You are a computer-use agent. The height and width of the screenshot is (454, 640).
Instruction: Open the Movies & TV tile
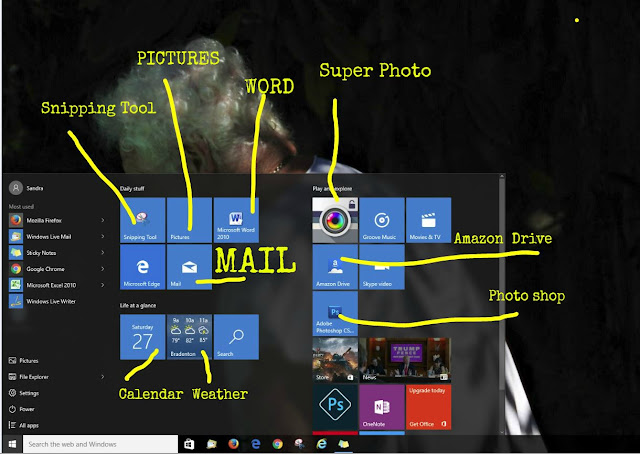point(429,220)
